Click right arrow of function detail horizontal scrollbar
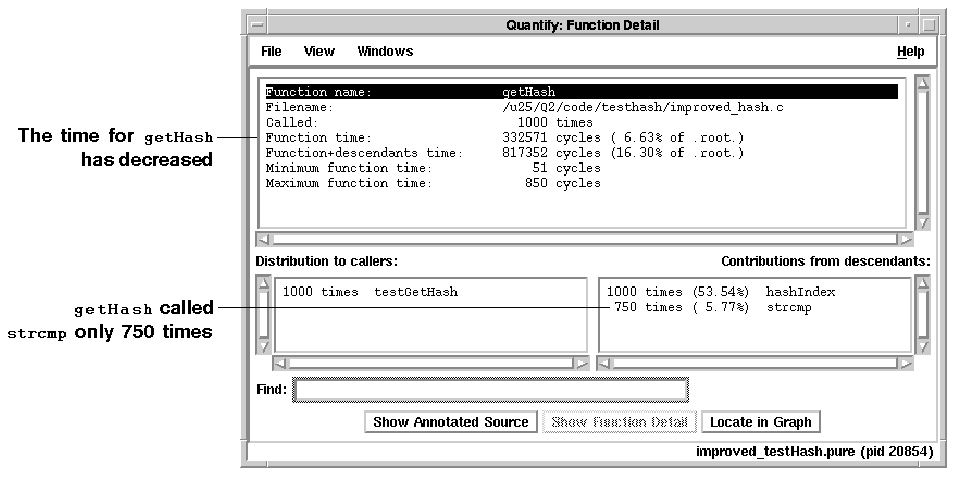The width and height of the screenshot is (960, 478). pos(904,239)
